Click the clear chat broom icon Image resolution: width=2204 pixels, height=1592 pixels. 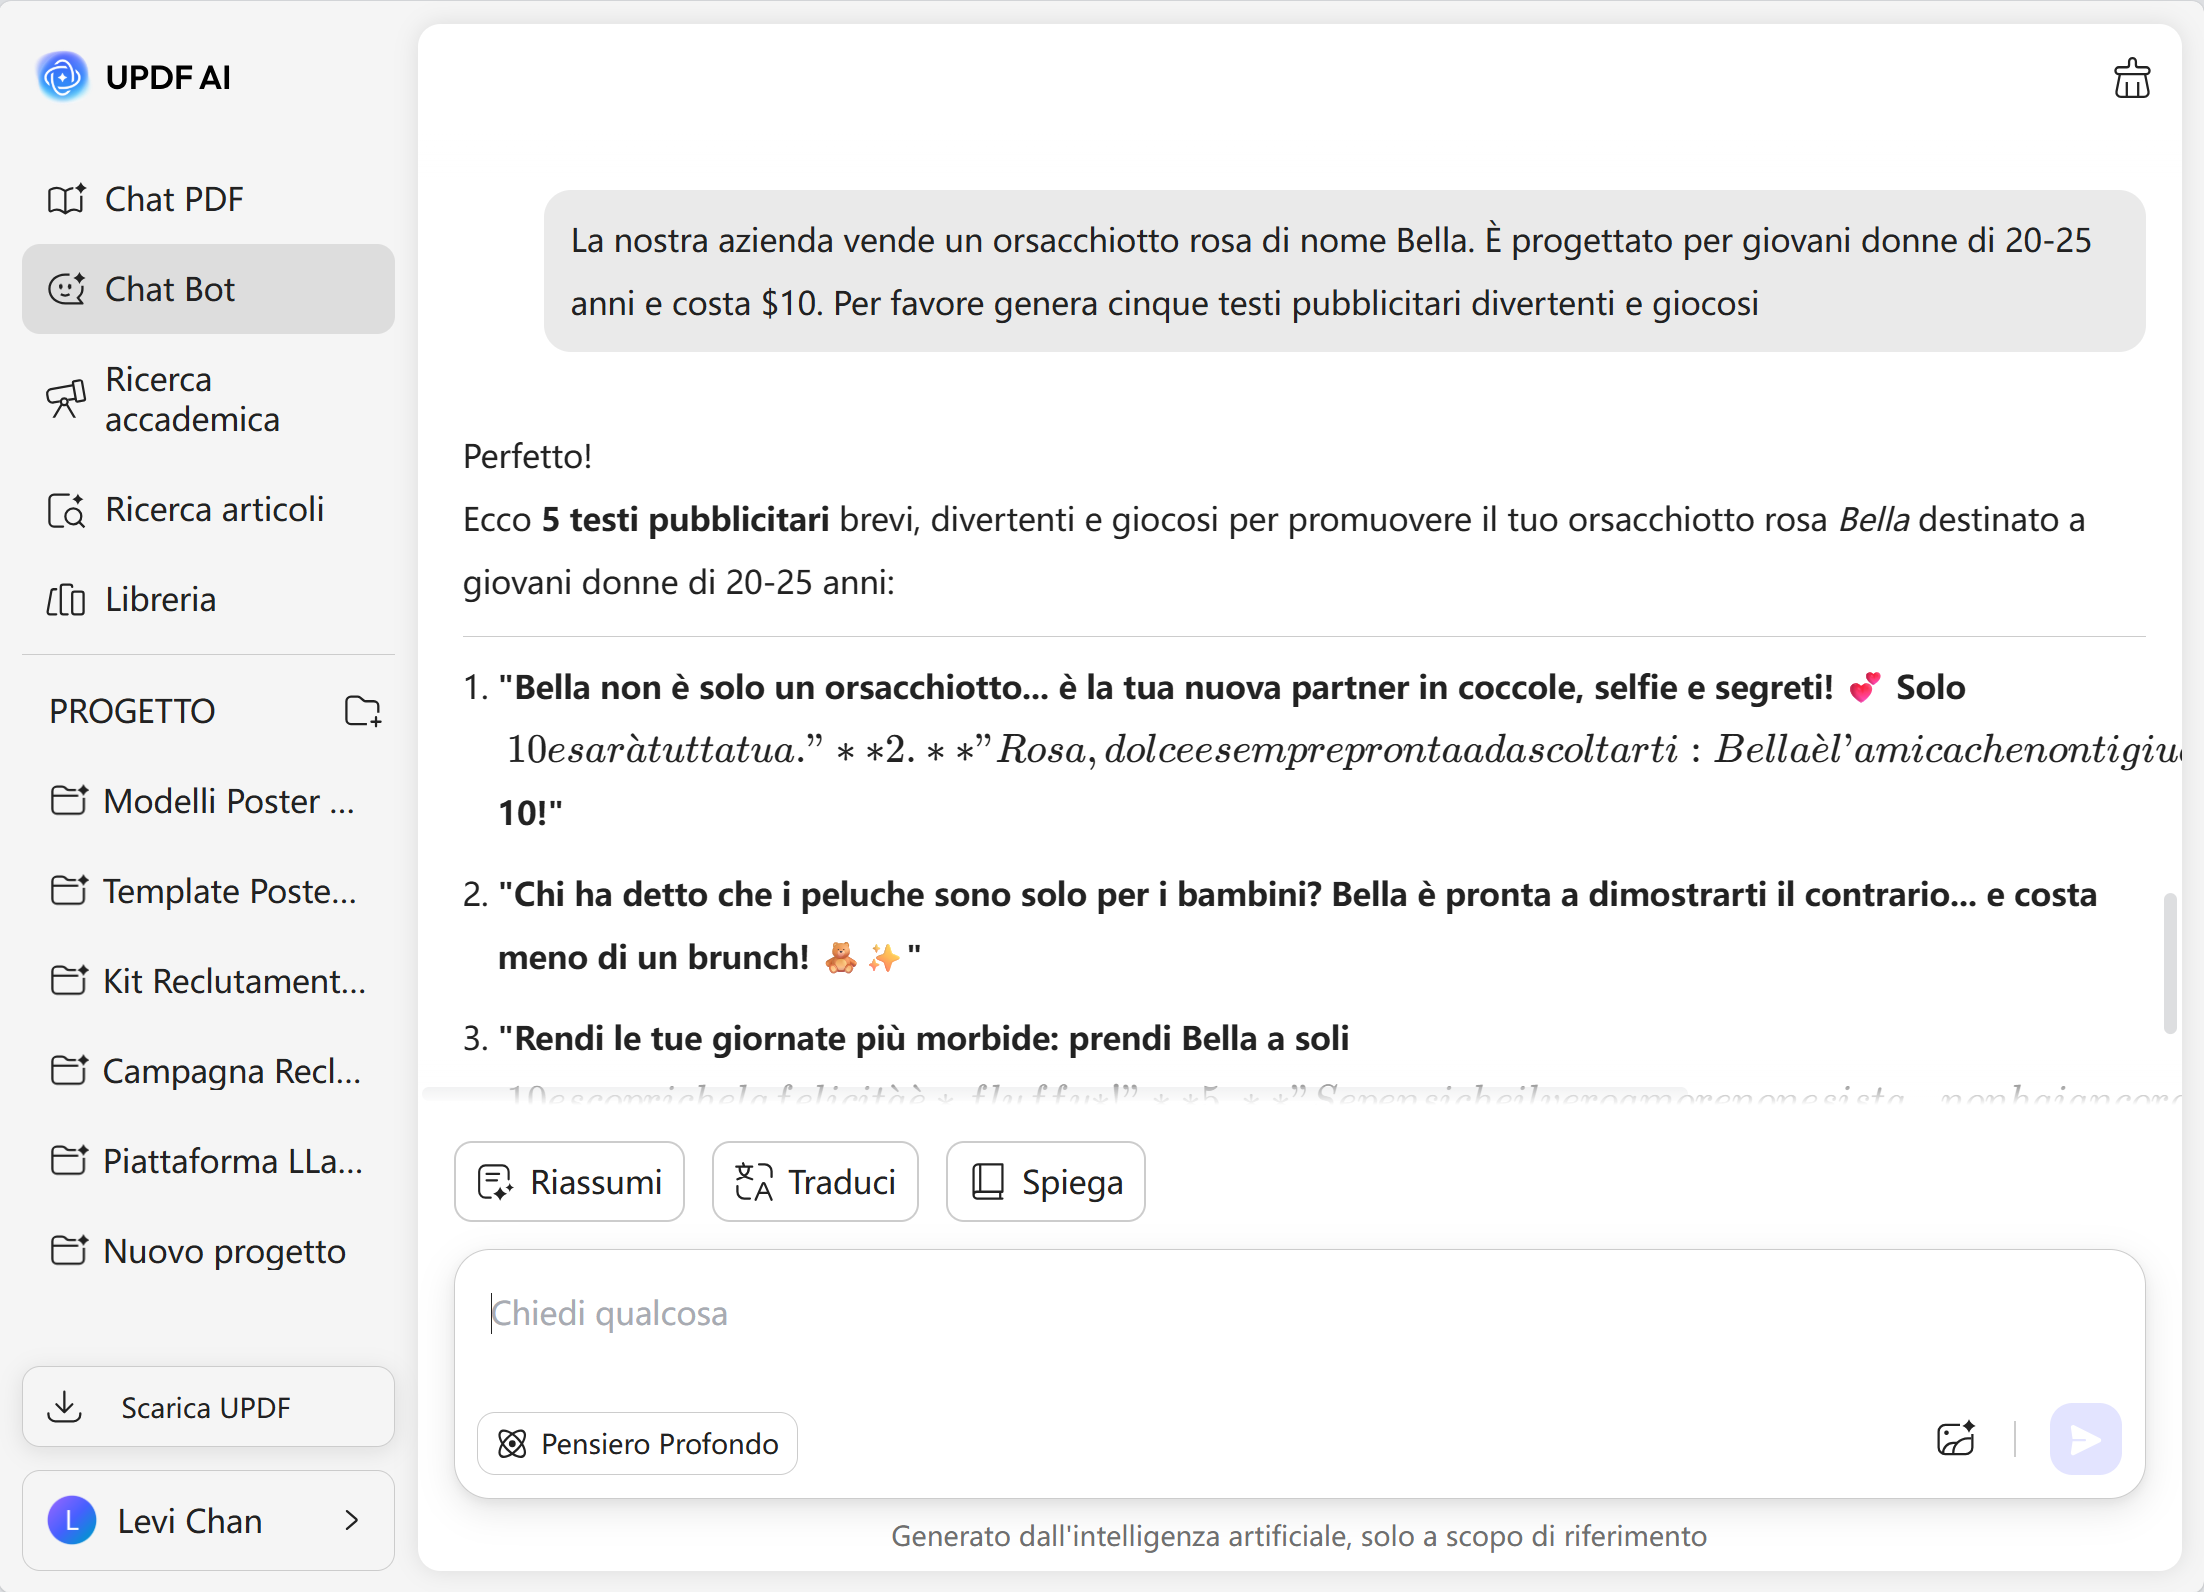(2131, 78)
